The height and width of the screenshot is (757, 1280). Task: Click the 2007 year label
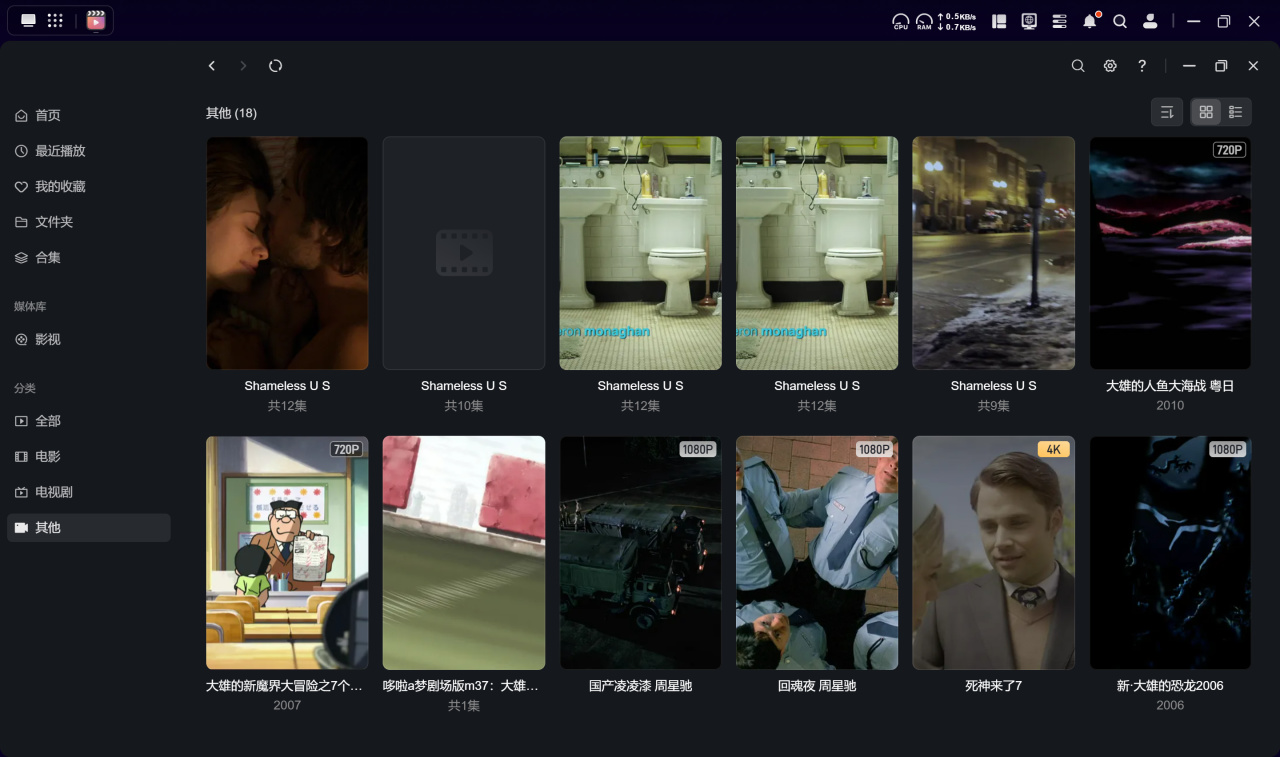287,706
